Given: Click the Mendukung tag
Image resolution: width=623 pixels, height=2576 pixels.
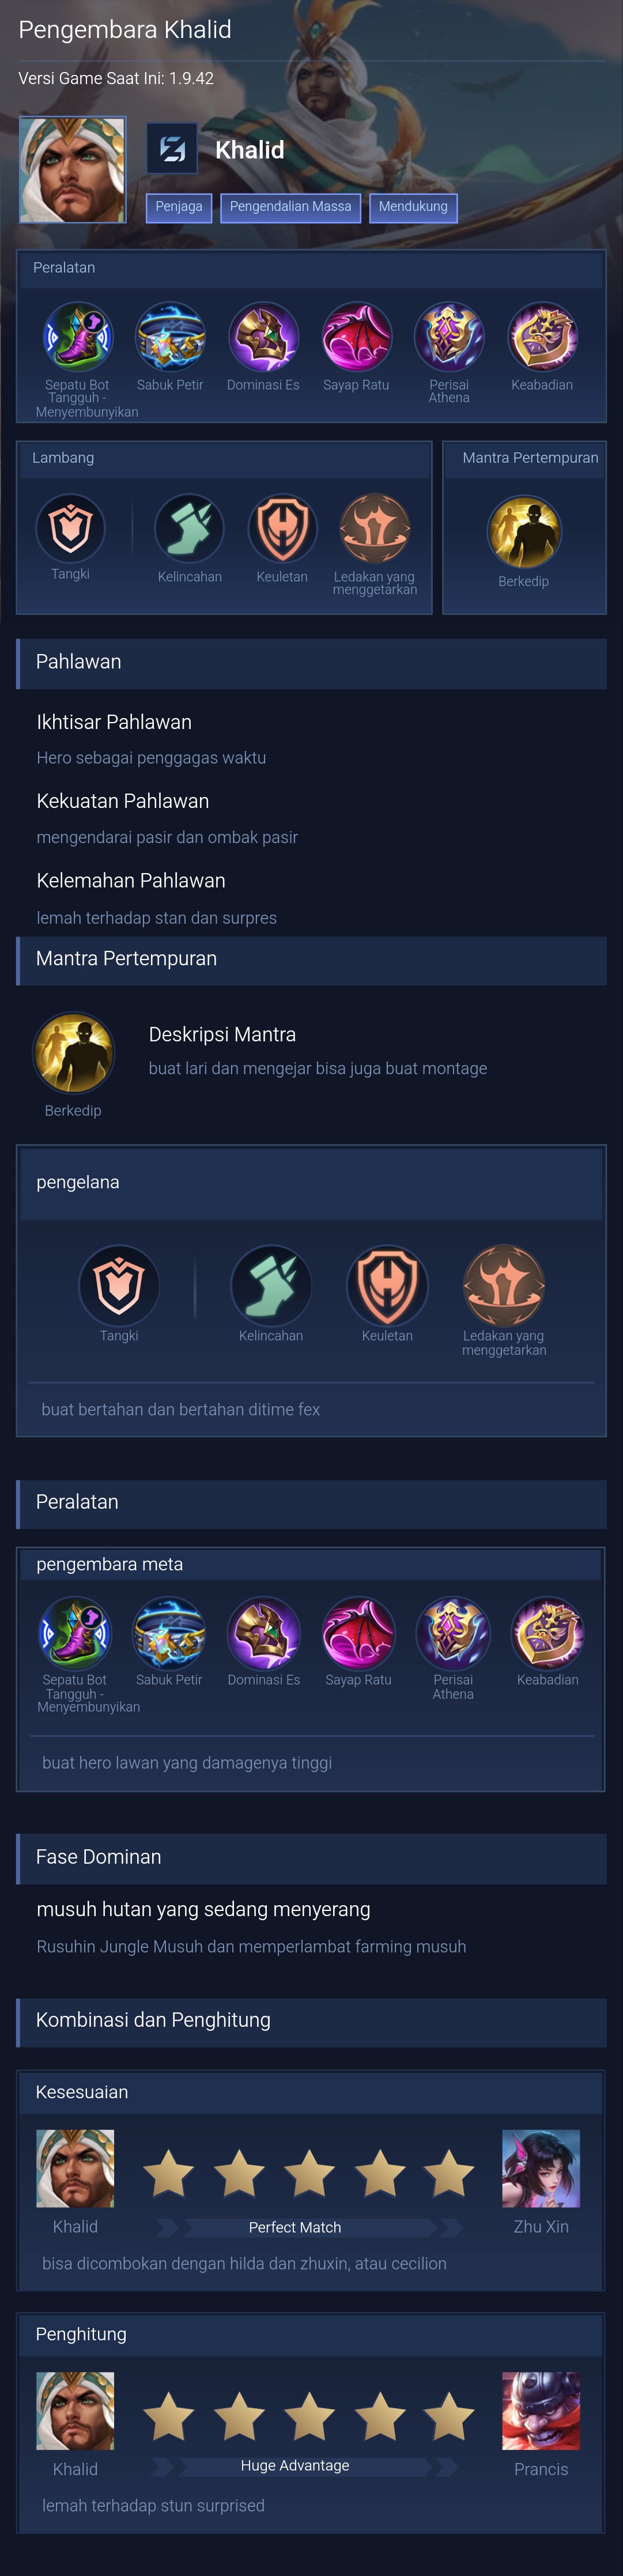Looking at the screenshot, I should tap(413, 207).
